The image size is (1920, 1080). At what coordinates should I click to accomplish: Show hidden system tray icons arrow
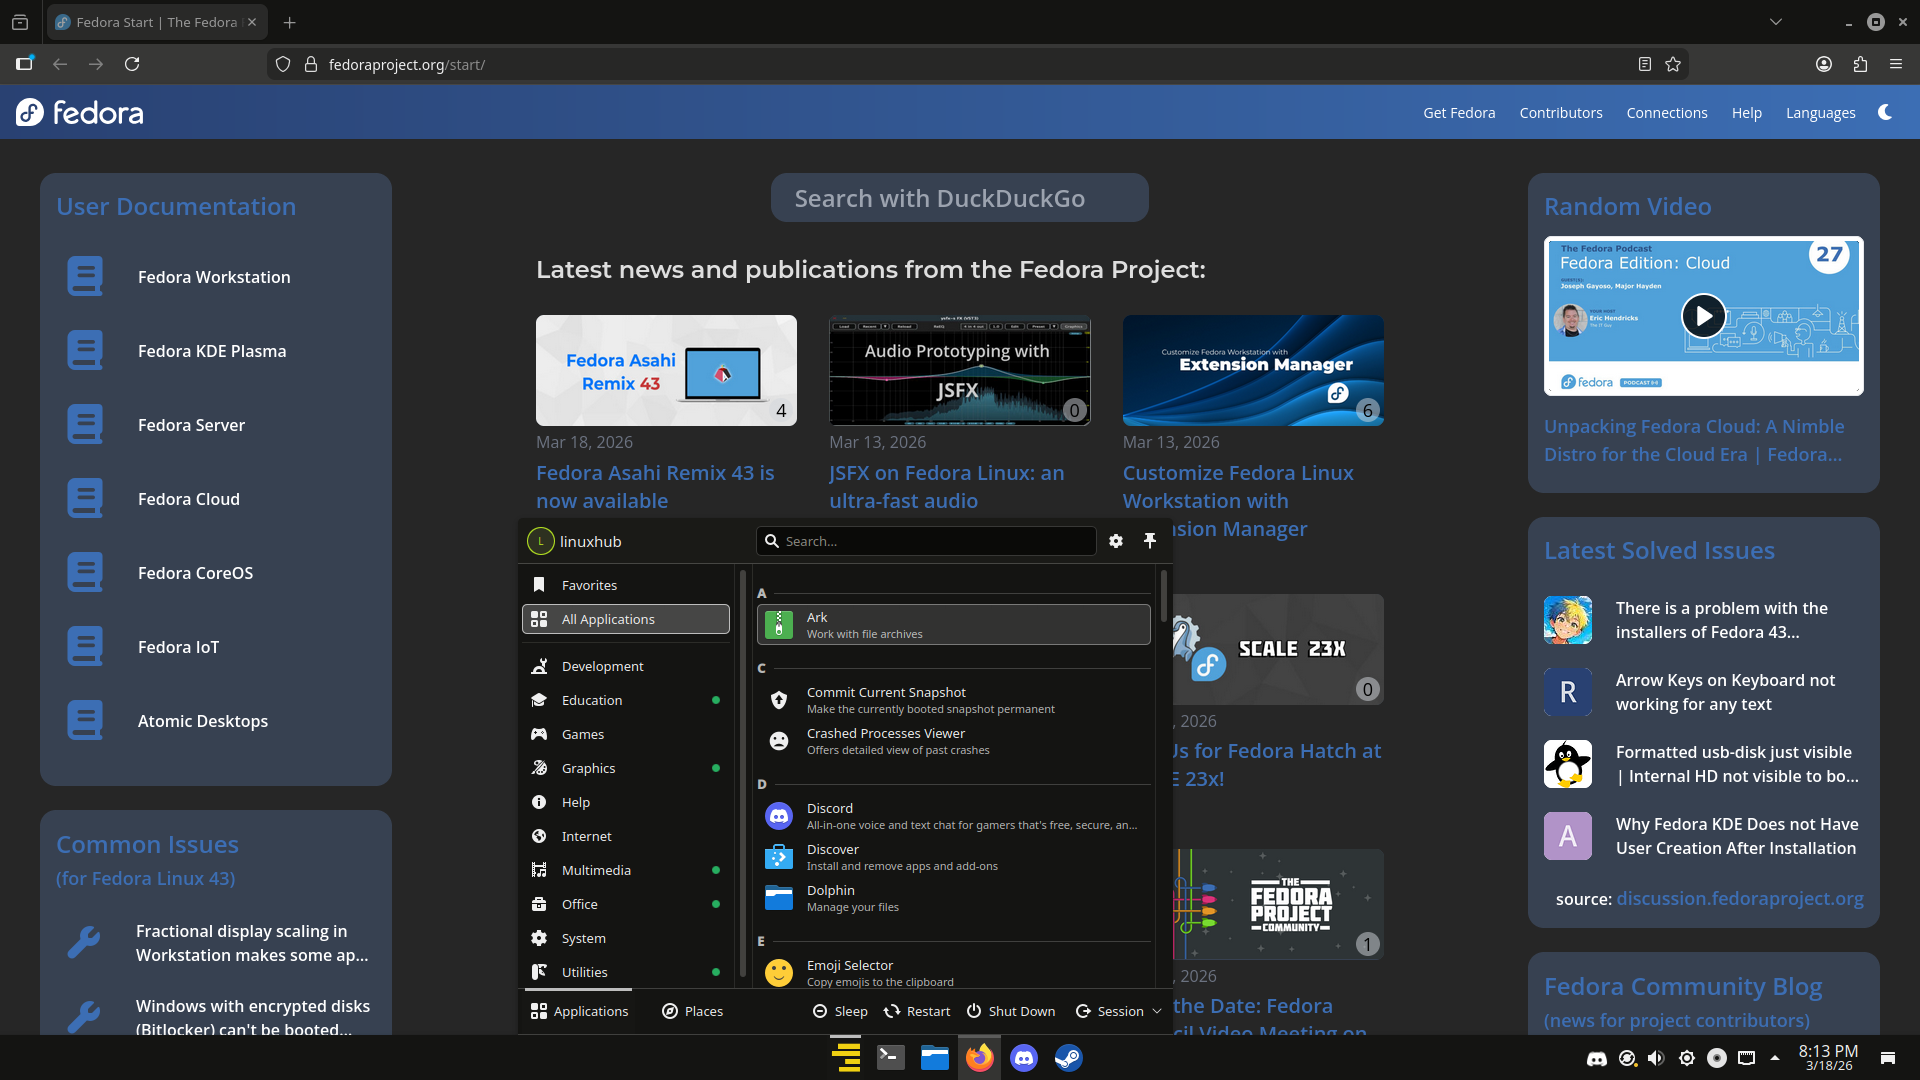pyautogui.click(x=1775, y=1058)
